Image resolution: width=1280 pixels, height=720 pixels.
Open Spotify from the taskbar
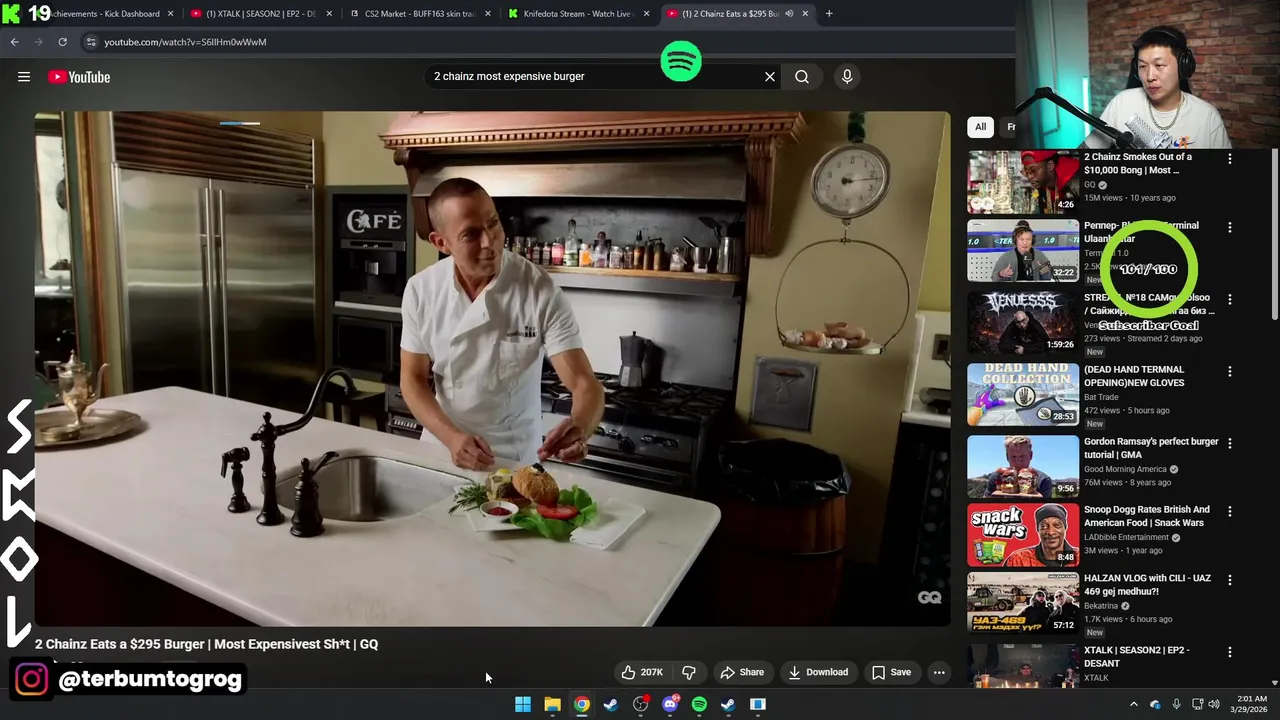pos(699,704)
